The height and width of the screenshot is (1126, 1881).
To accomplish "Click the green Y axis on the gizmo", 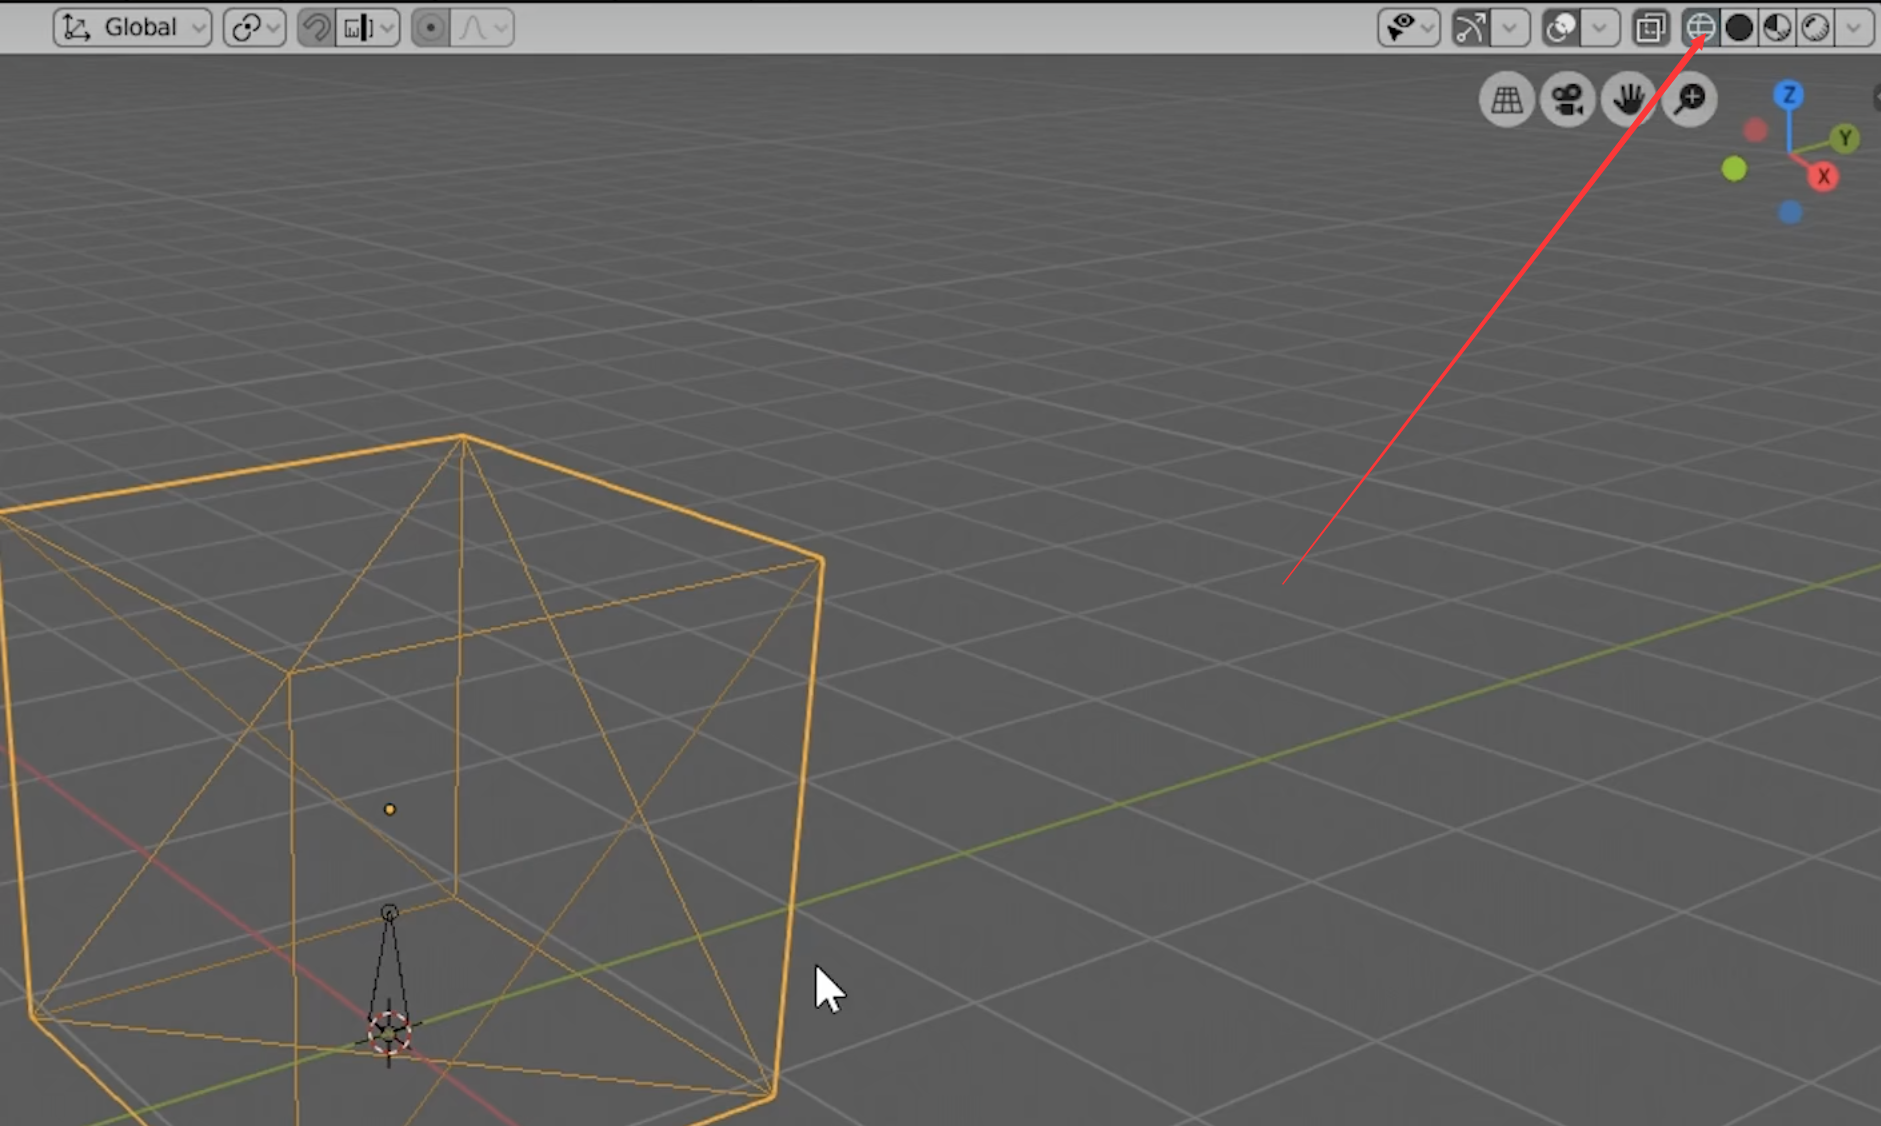I will (x=1845, y=138).
